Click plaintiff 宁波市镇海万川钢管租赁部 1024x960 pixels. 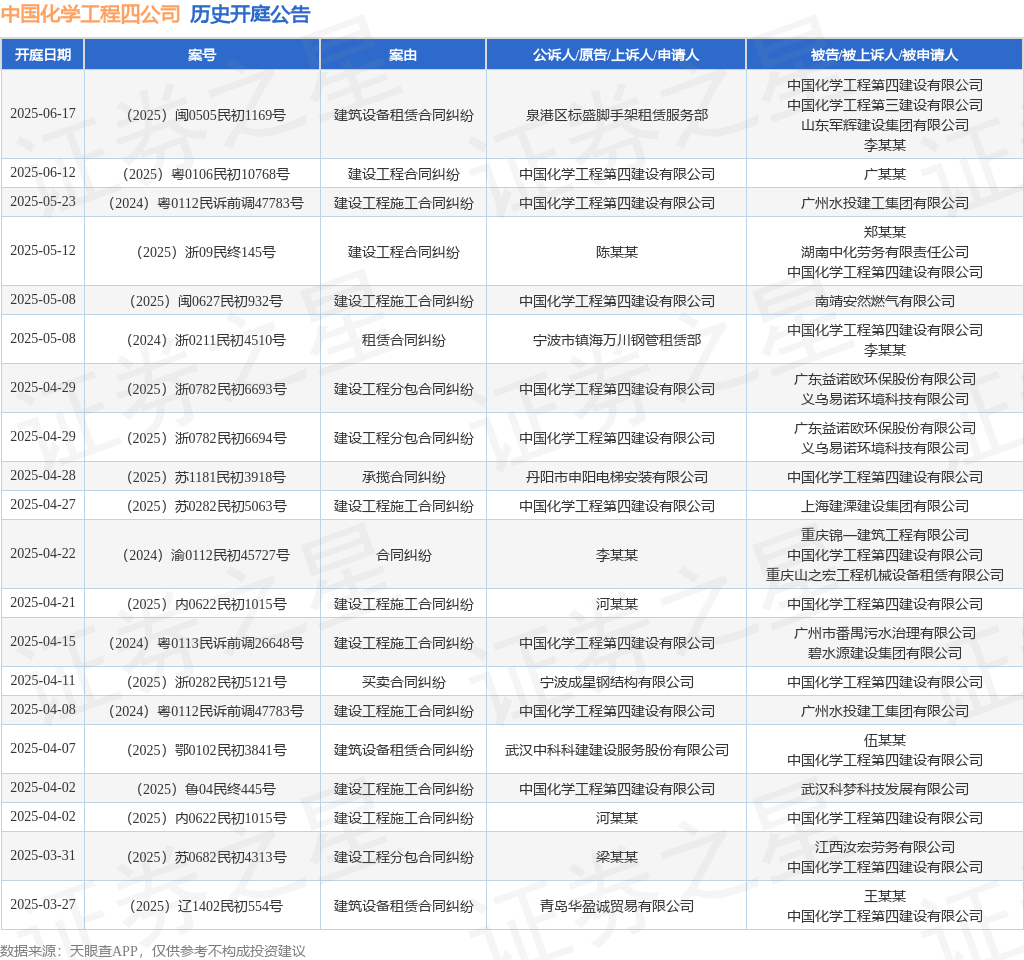tap(616, 340)
